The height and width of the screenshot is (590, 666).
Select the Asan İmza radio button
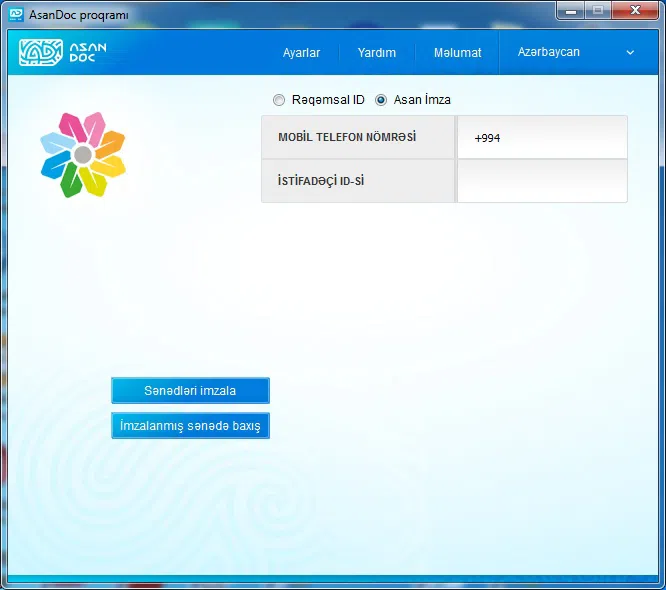pyautogui.click(x=381, y=100)
